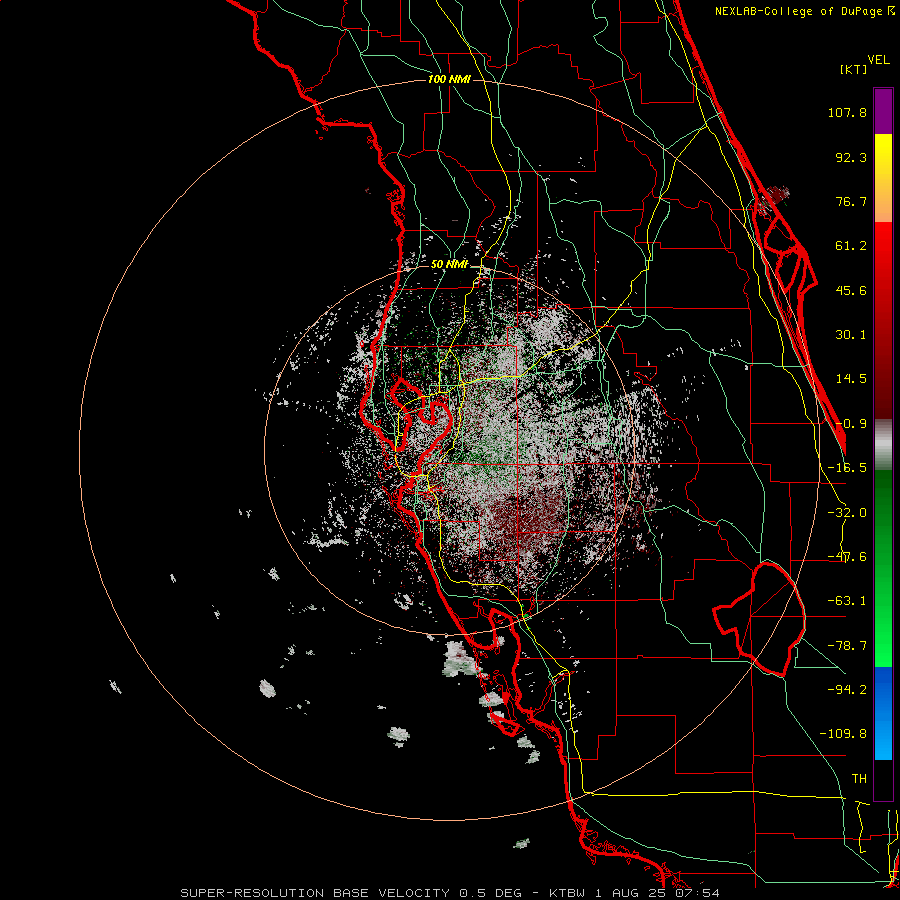
Task: Select the -16.5 legend value
Action: tap(847, 468)
